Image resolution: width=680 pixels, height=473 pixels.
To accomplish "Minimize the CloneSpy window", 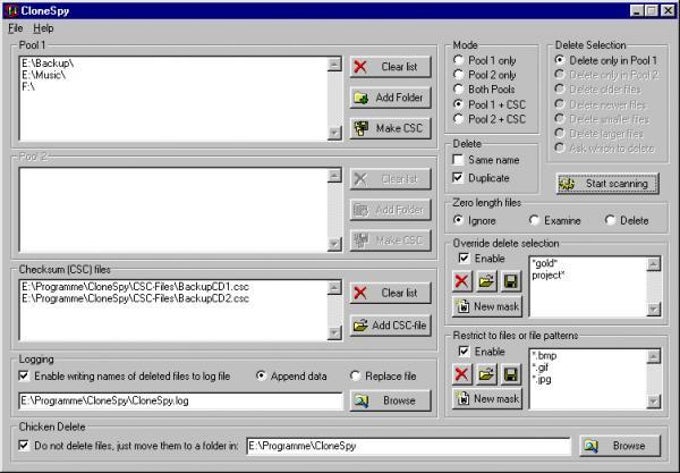I will [637, 11].
